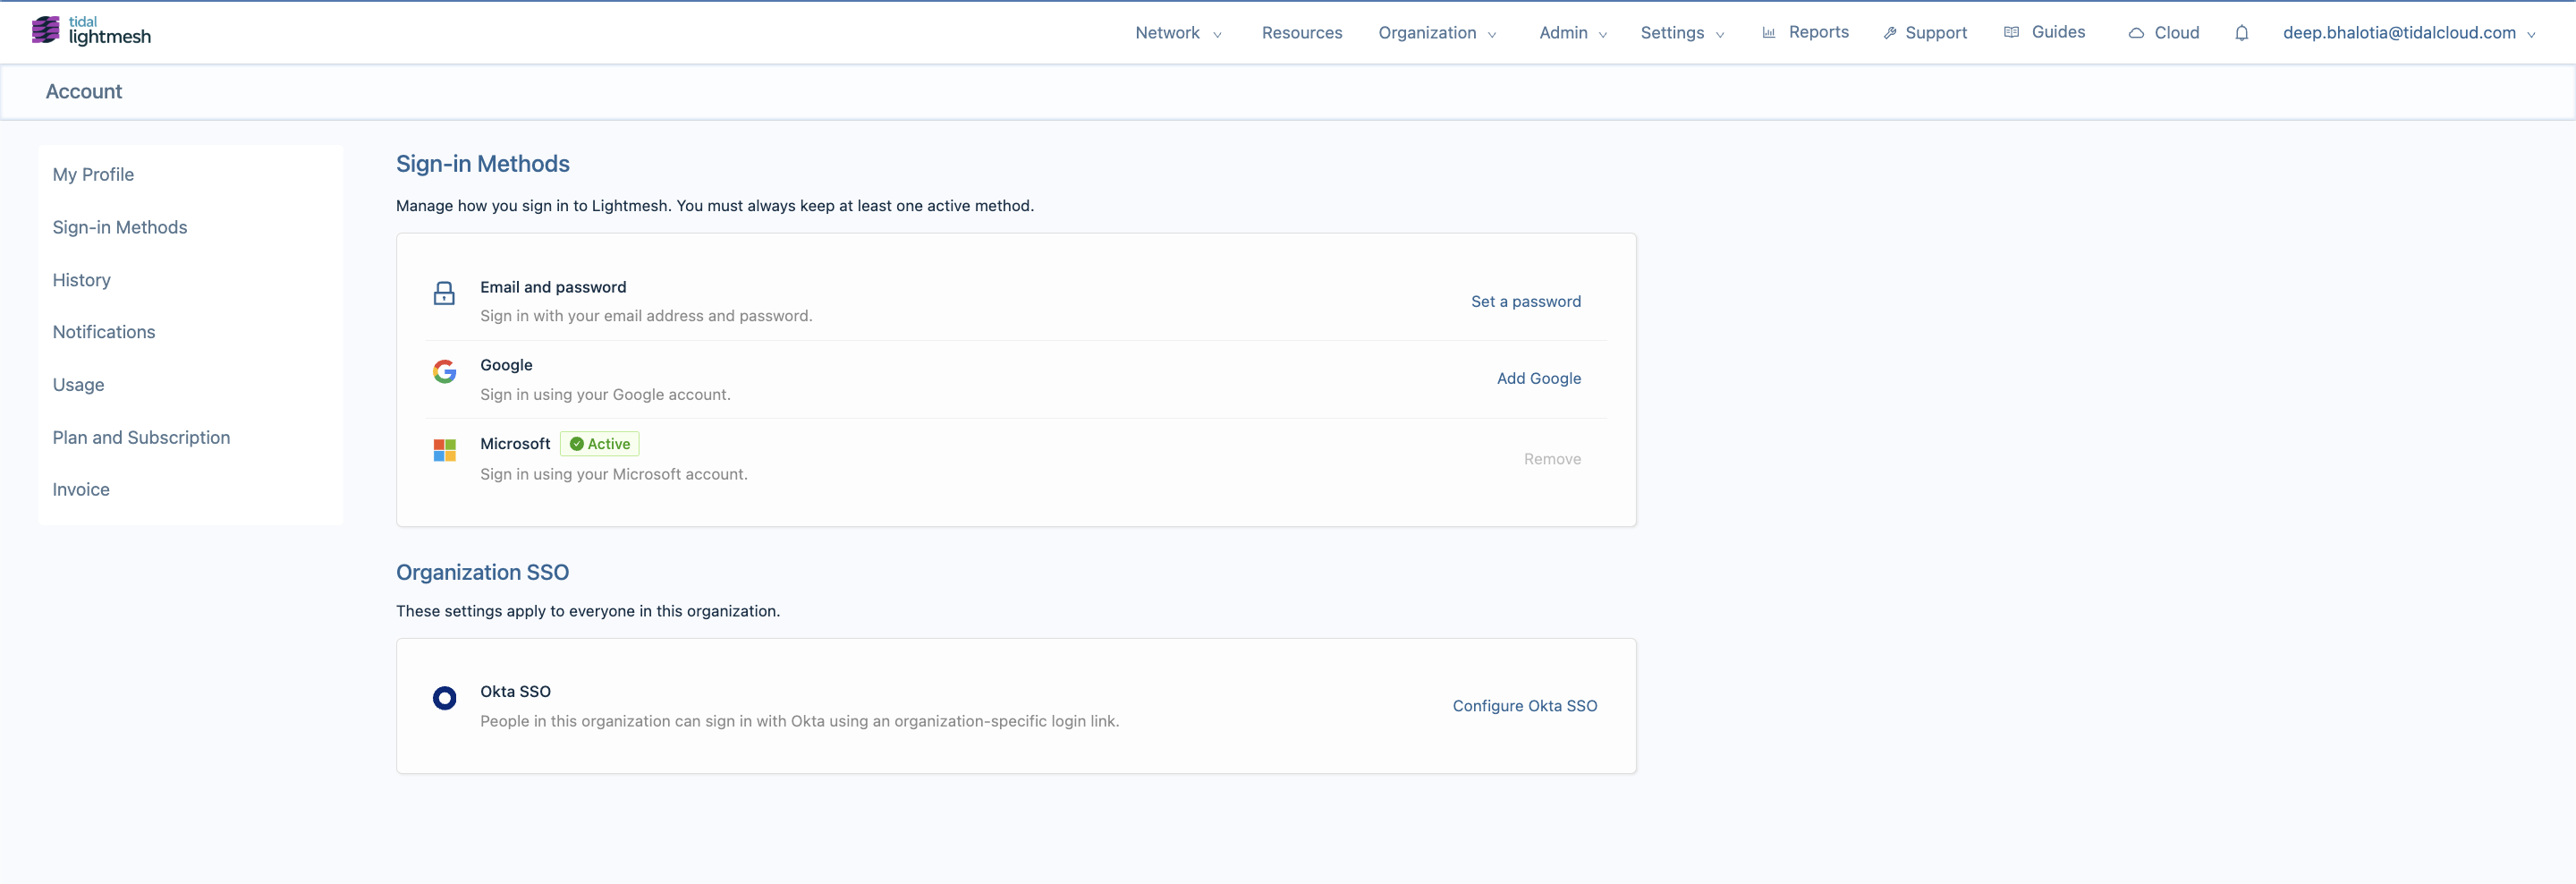
Task: Click the Support wrench icon
Action: coord(1889,33)
